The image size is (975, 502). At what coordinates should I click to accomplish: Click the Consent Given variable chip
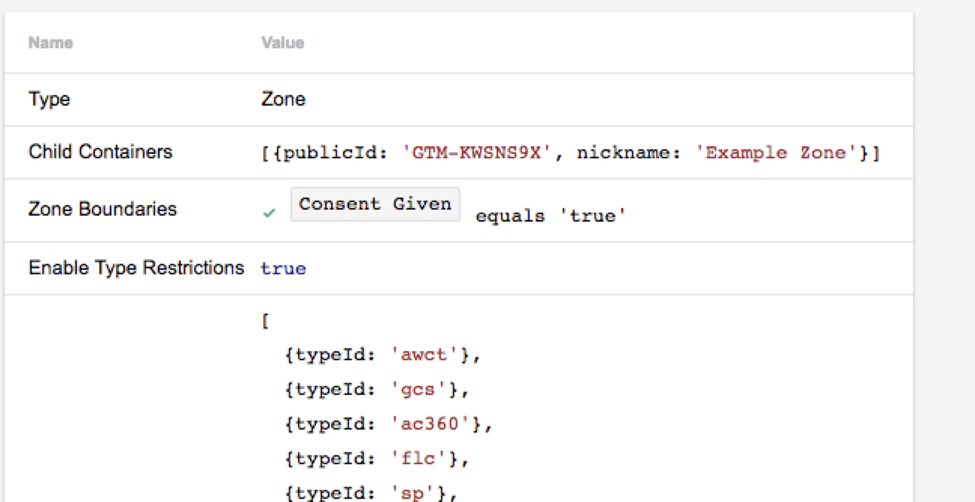click(375, 204)
